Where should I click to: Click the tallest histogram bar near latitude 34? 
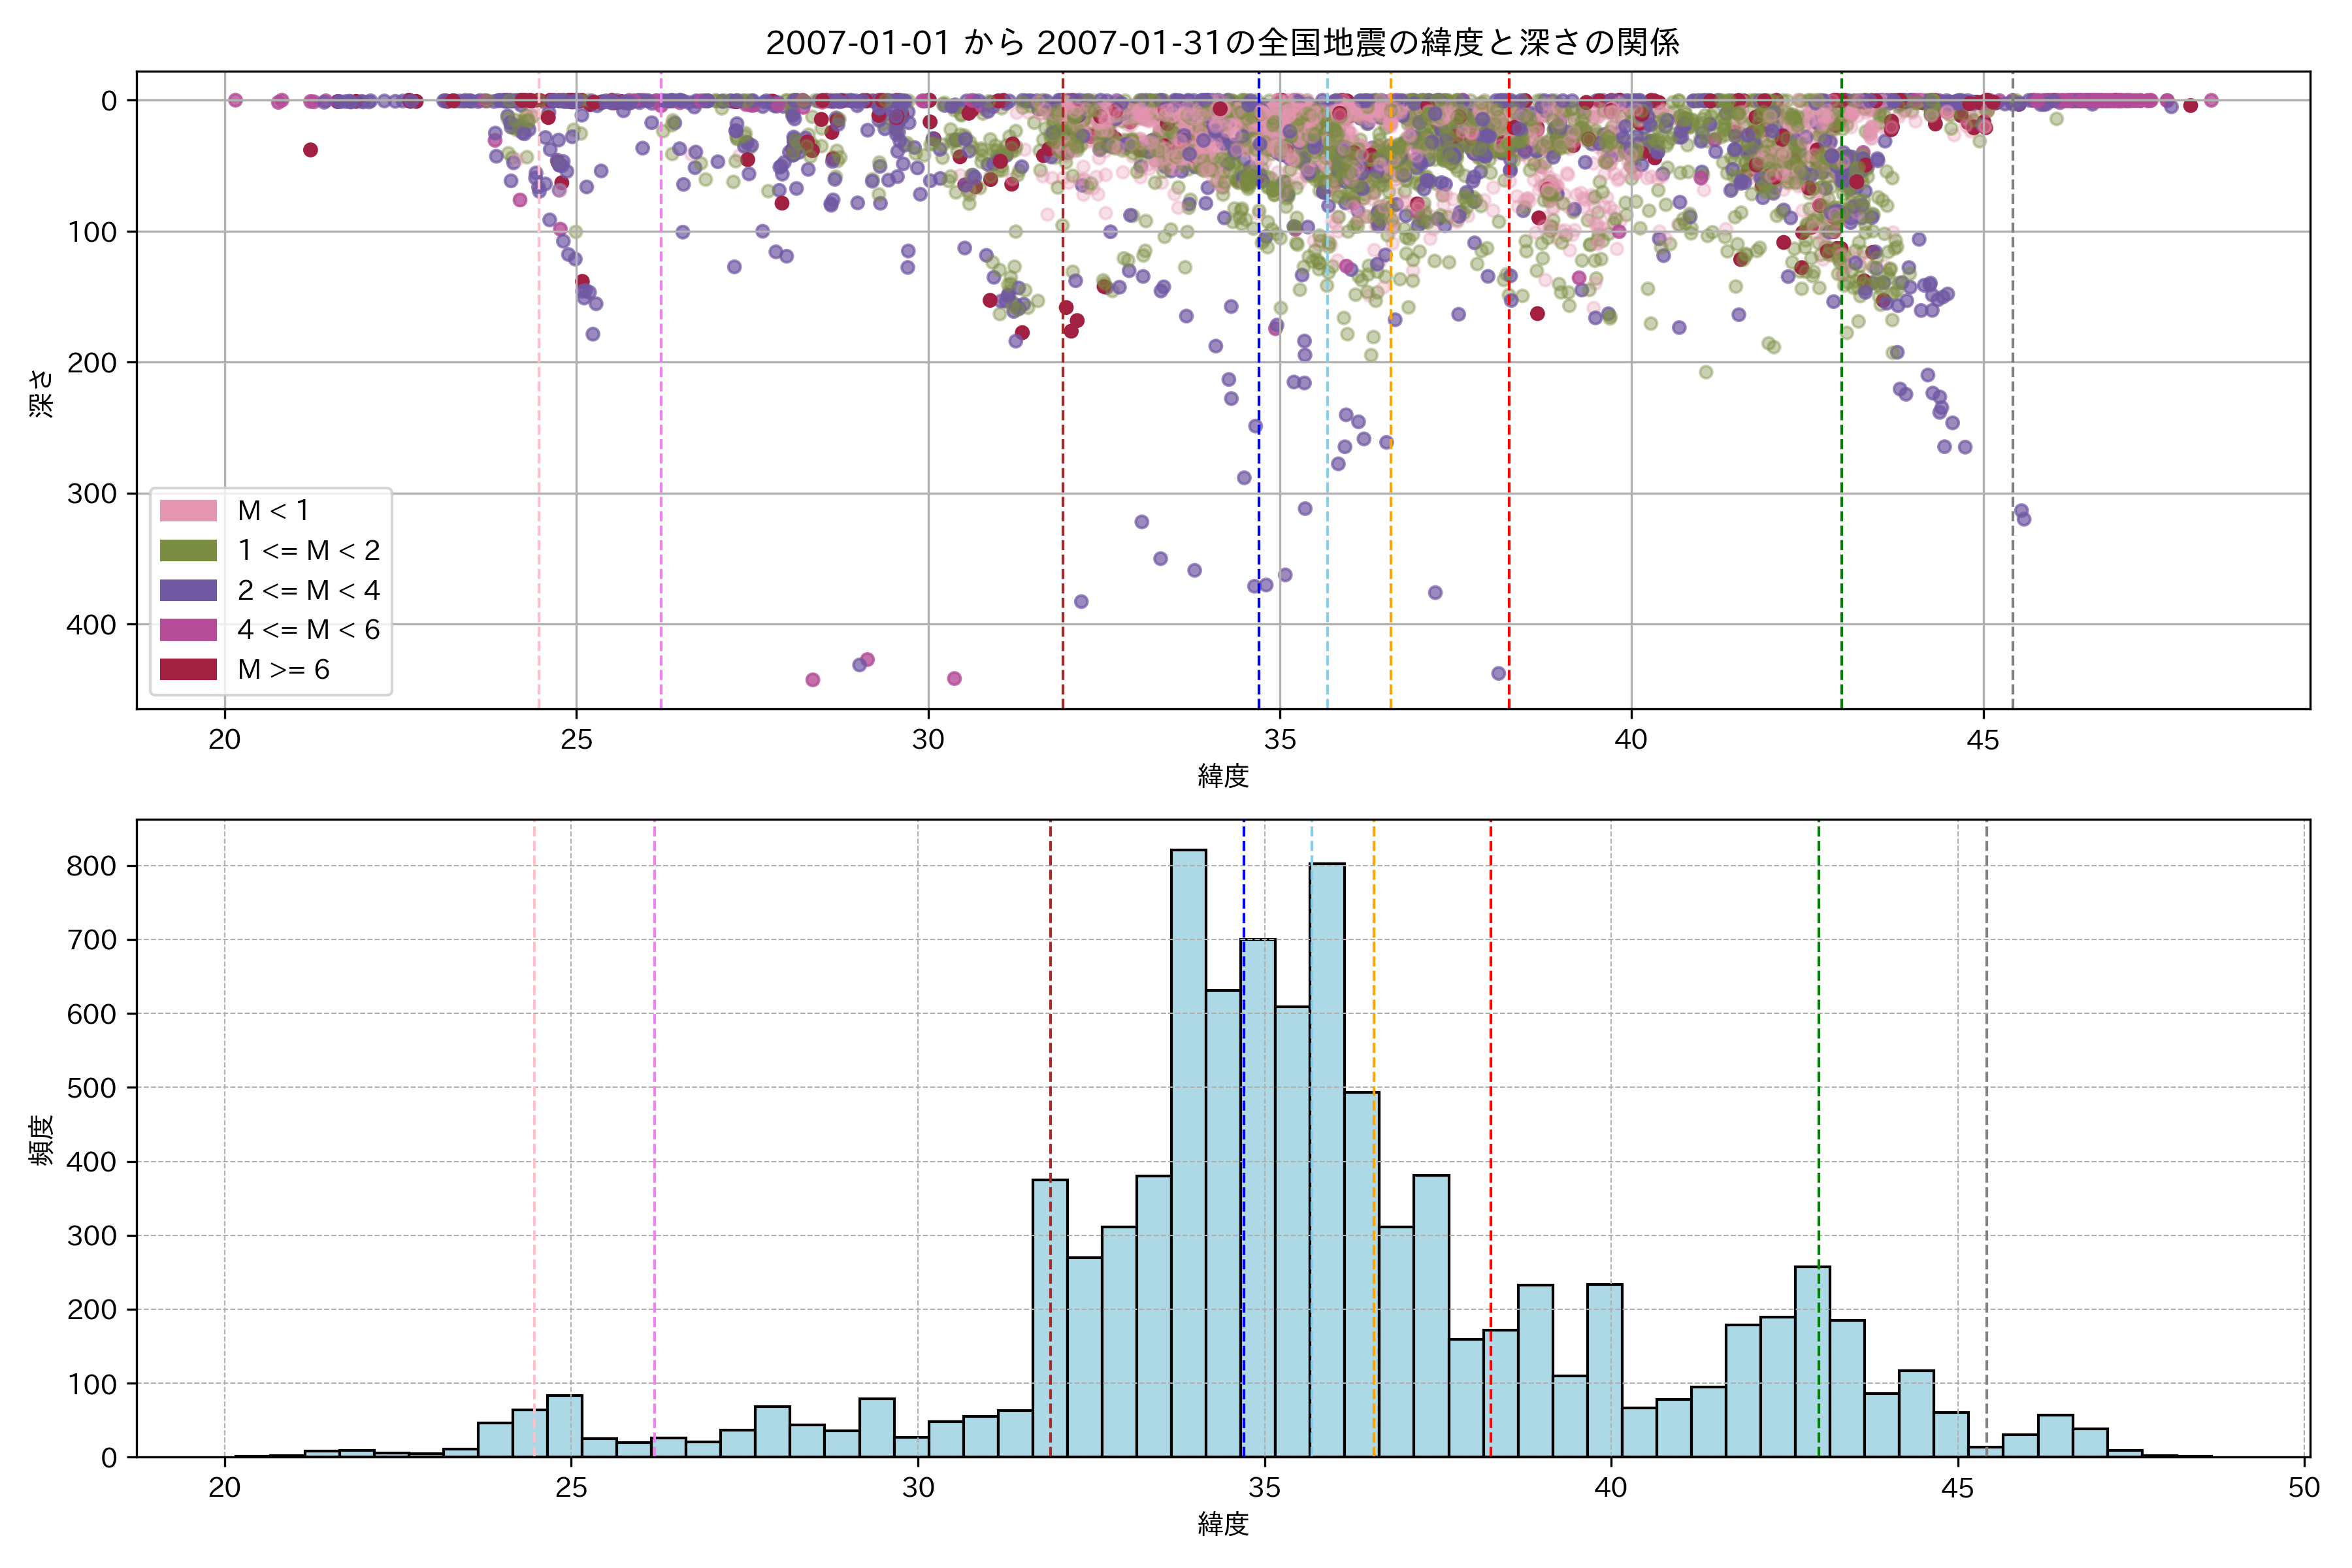pyautogui.click(x=1188, y=1150)
